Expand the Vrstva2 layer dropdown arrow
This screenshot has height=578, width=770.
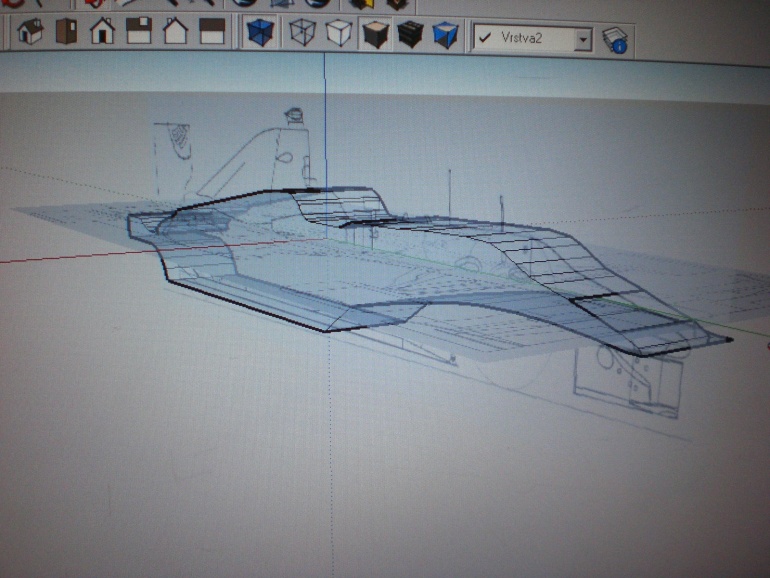tap(583, 39)
